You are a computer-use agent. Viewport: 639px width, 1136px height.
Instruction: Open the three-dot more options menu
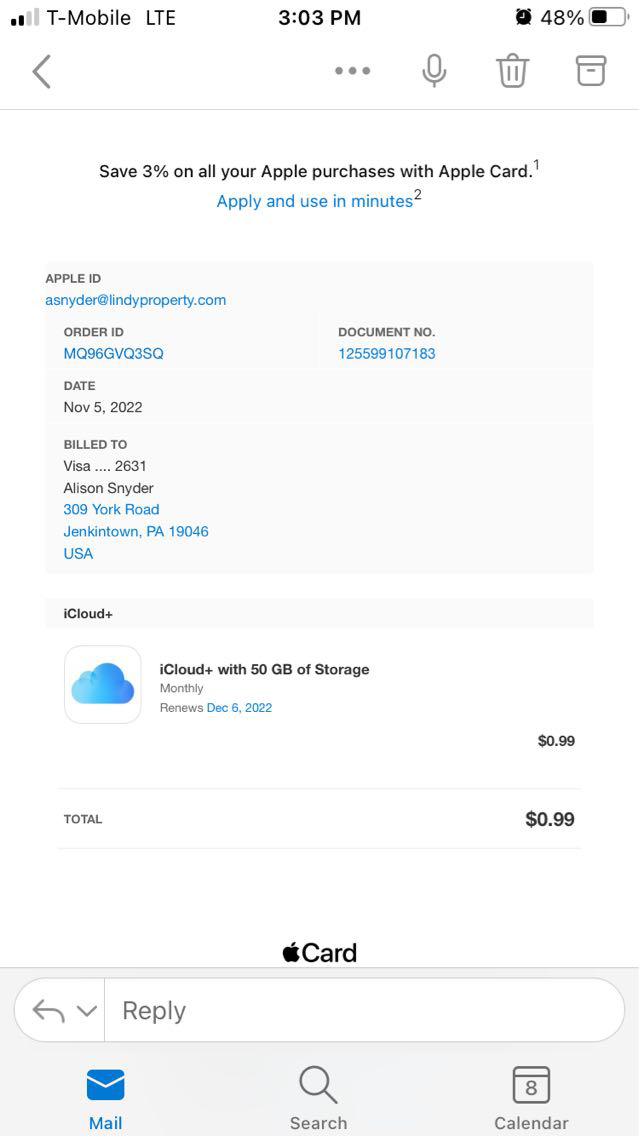(352, 71)
